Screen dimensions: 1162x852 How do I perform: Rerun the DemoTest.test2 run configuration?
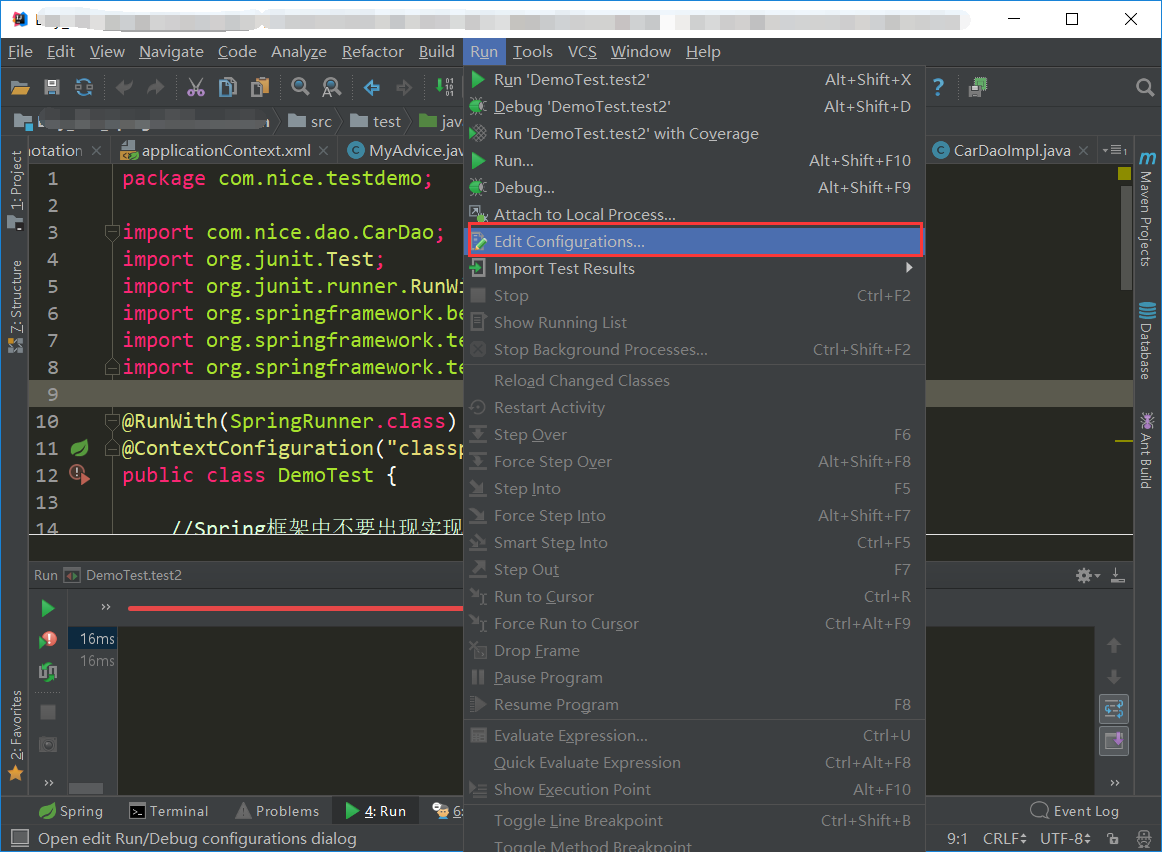[47, 607]
